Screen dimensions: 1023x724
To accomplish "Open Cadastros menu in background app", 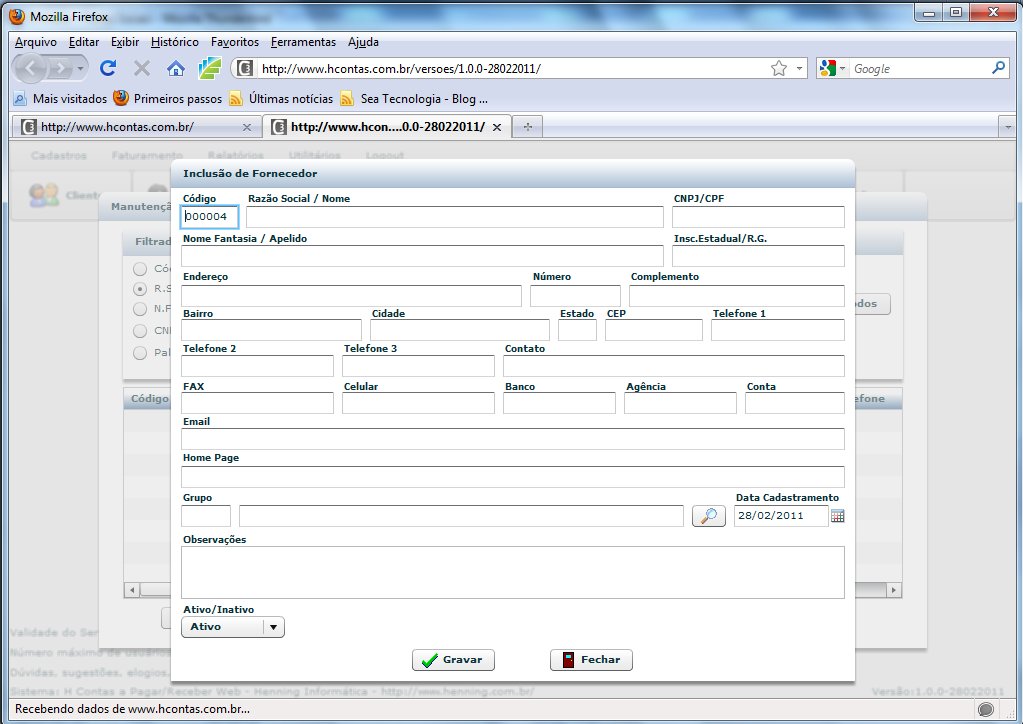I will (59, 155).
